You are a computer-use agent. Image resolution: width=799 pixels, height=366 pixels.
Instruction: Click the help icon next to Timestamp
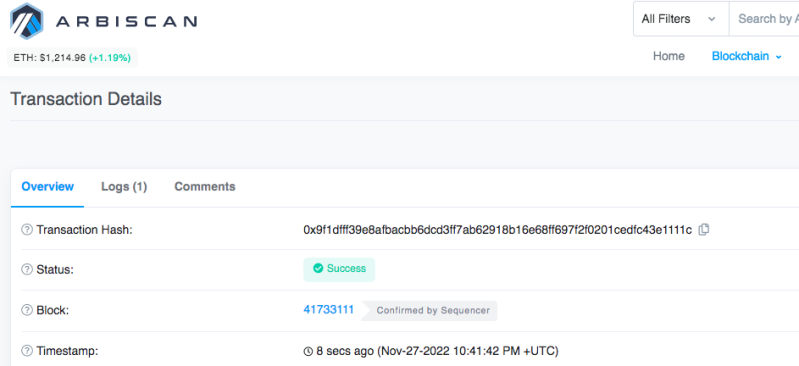pyautogui.click(x=26, y=351)
